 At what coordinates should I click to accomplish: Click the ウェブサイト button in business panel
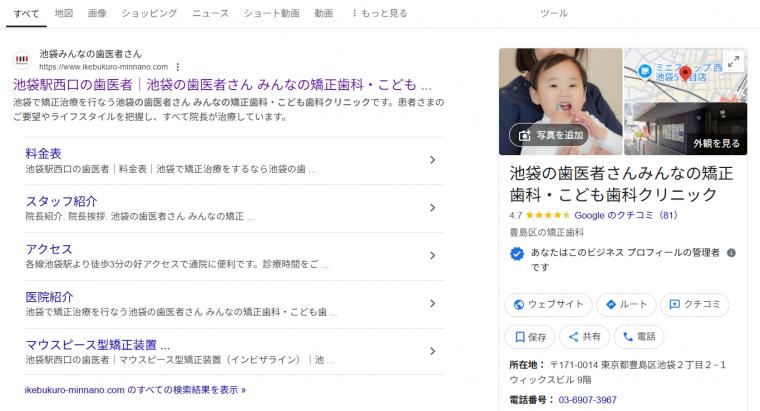coord(548,304)
